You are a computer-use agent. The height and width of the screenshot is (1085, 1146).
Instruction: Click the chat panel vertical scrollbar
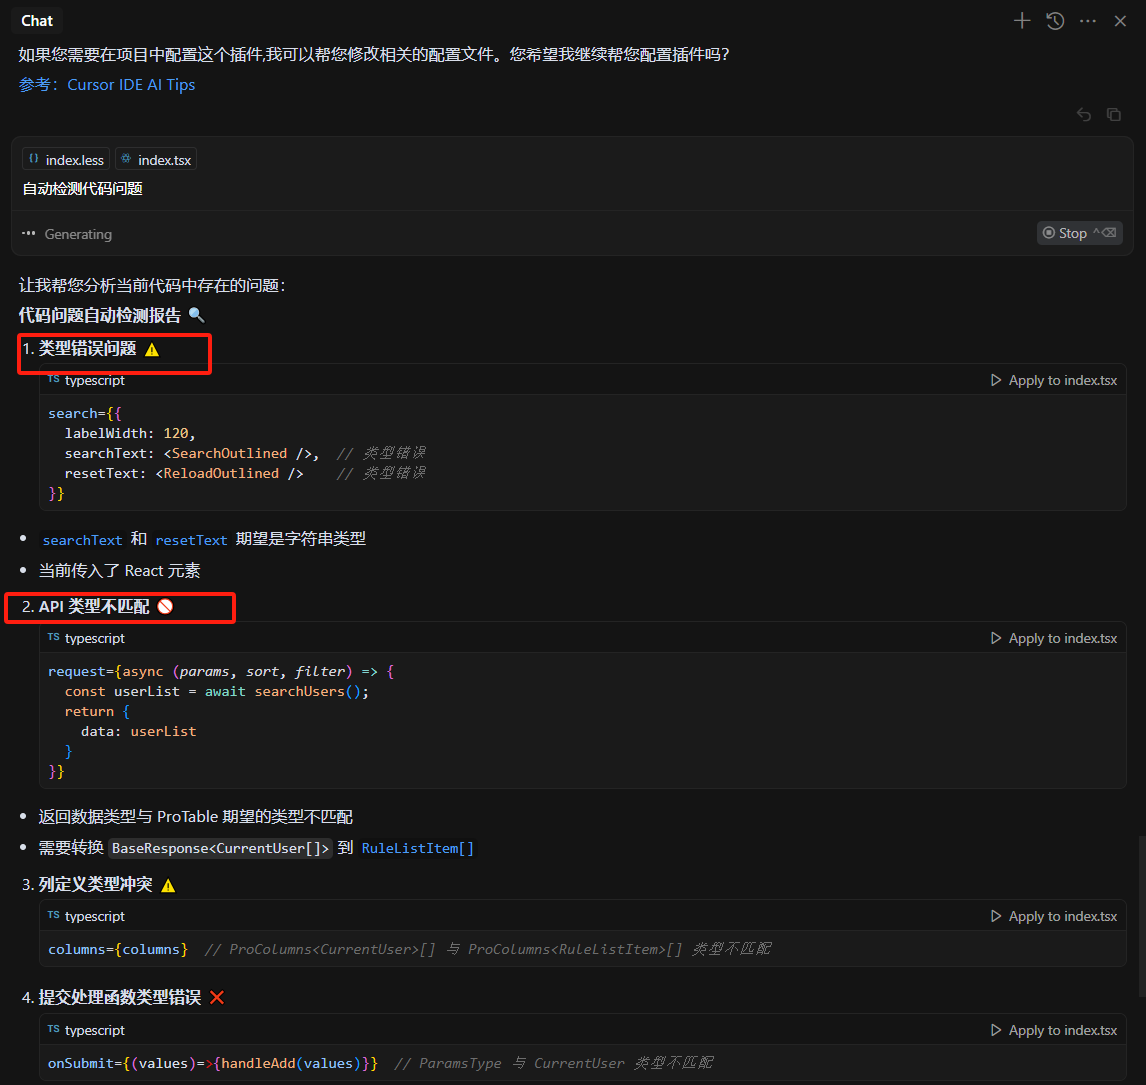click(x=1142, y=916)
